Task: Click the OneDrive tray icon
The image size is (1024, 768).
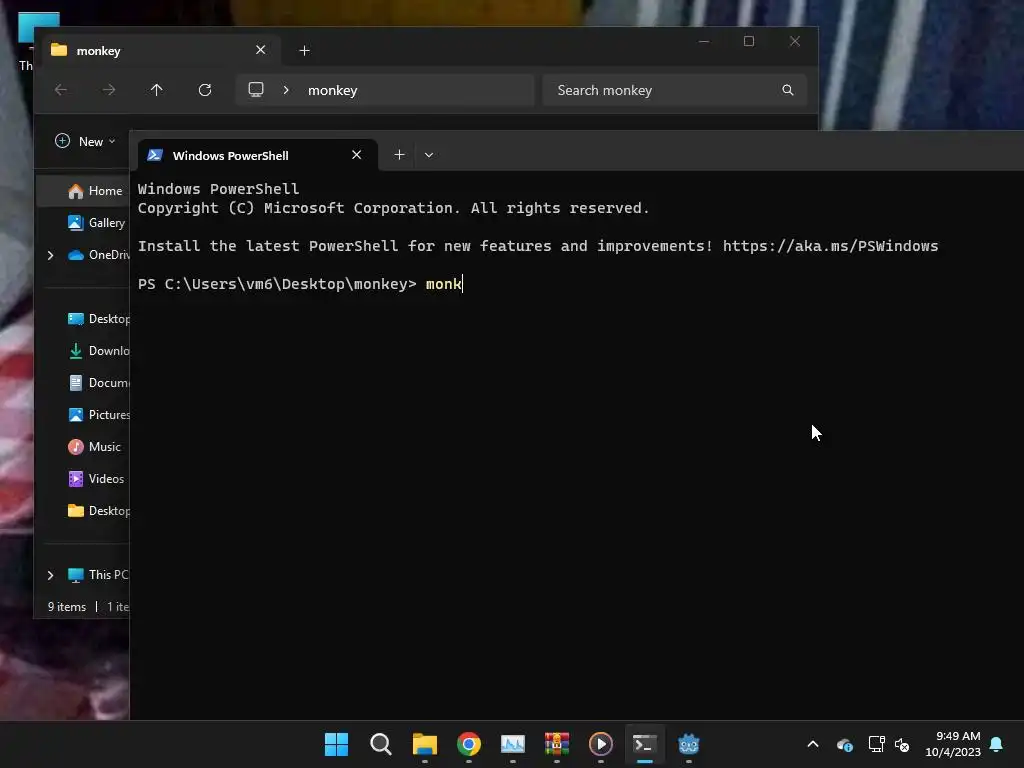Action: tap(844, 744)
